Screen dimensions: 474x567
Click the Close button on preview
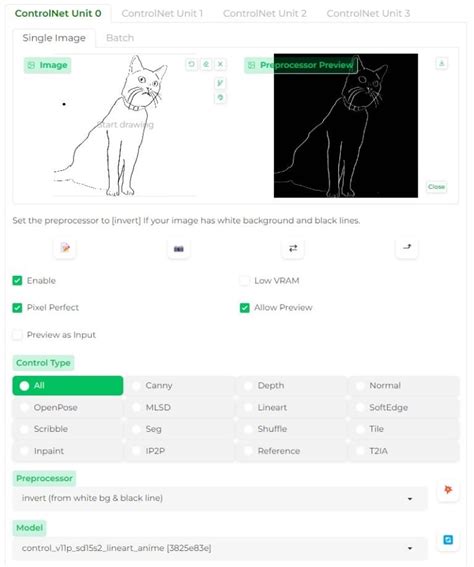pyautogui.click(x=436, y=187)
